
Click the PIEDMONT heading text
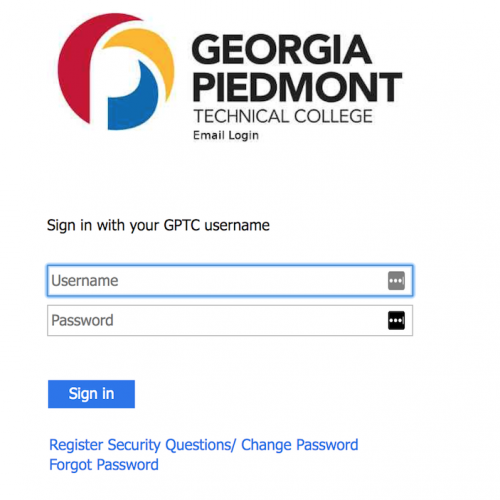click(297, 87)
